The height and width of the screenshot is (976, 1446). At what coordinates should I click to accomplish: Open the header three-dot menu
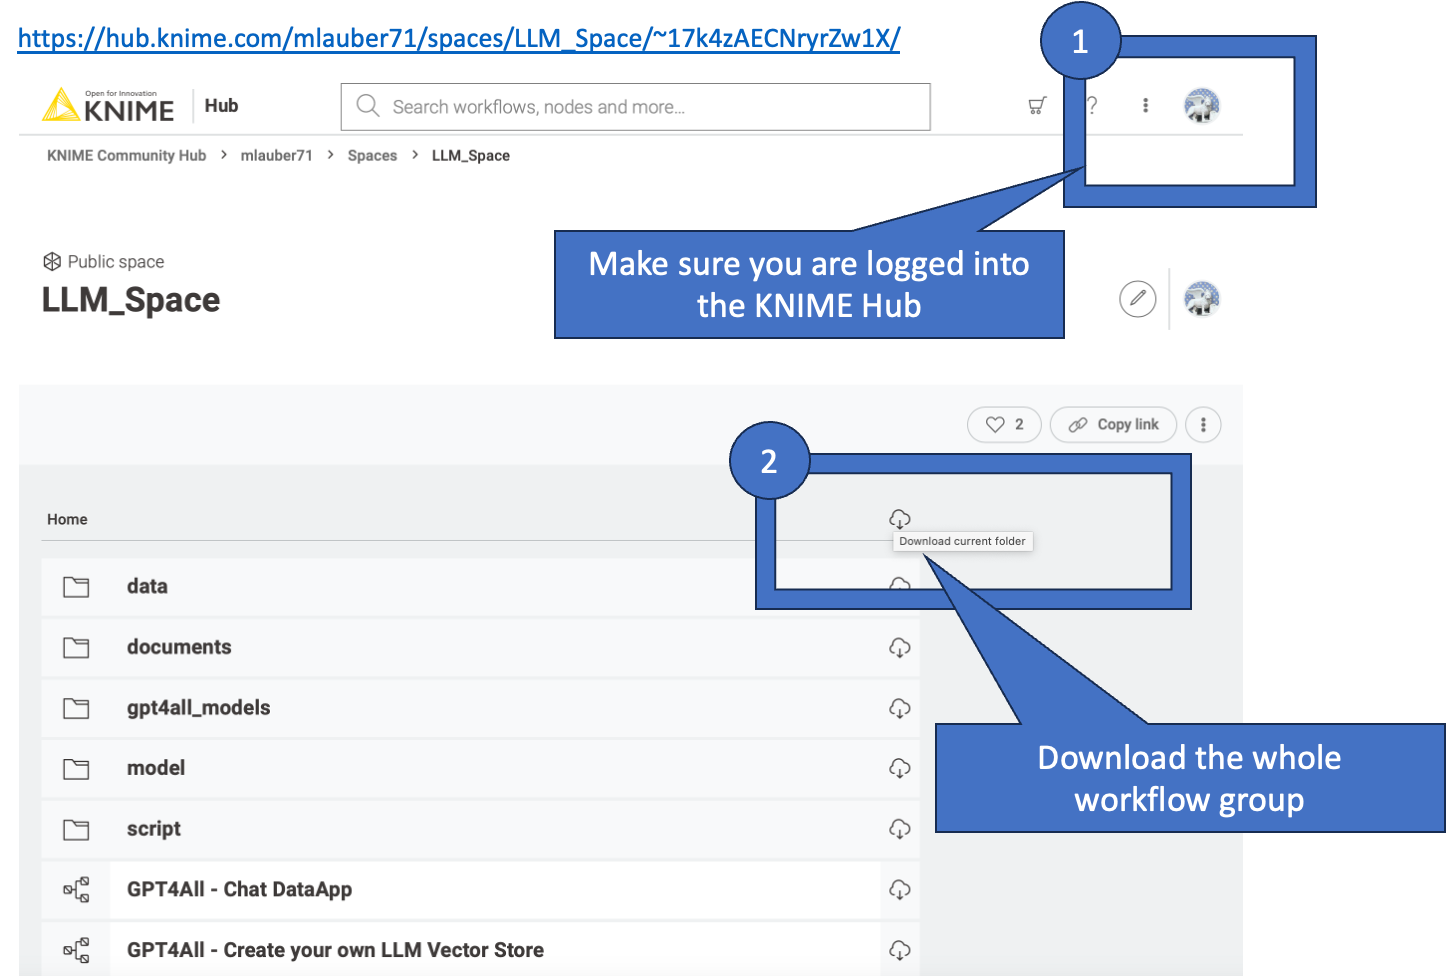1146,105
